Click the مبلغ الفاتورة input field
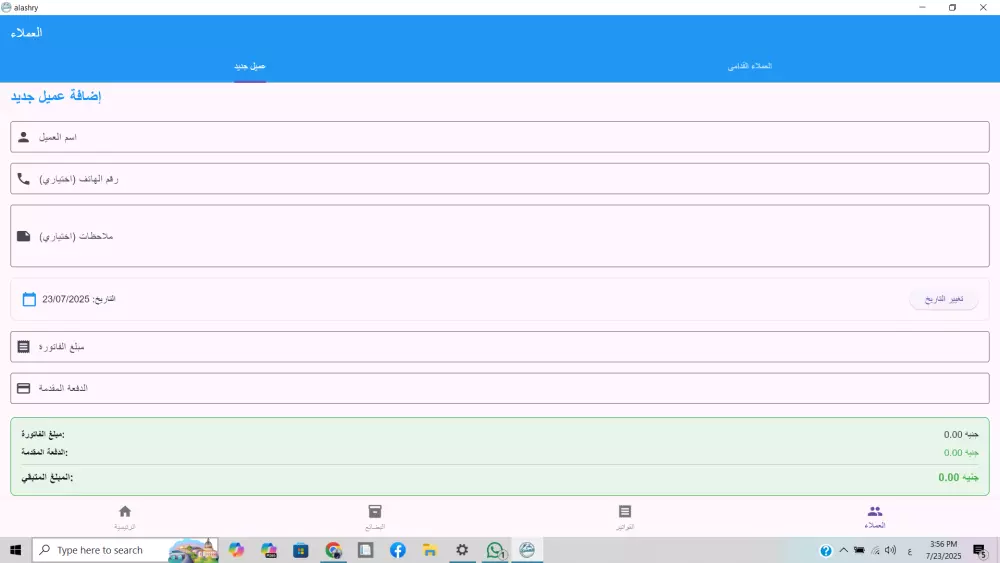1000x563 pixels. point(500,347)
